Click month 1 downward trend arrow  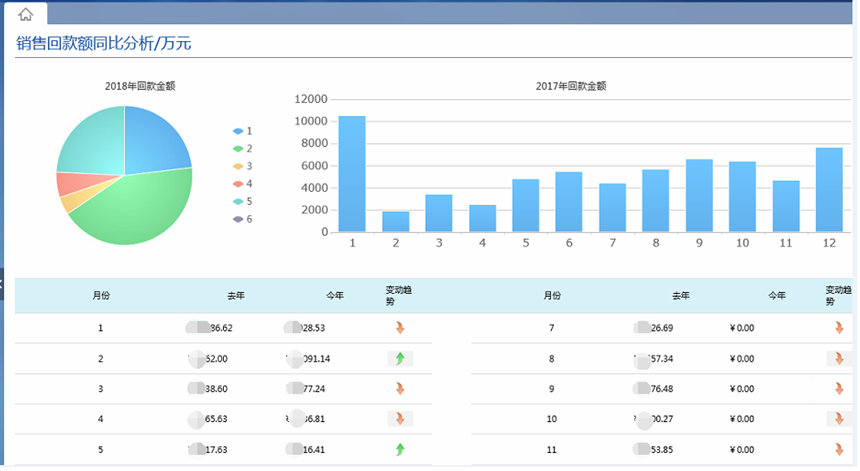pos(400,328)
